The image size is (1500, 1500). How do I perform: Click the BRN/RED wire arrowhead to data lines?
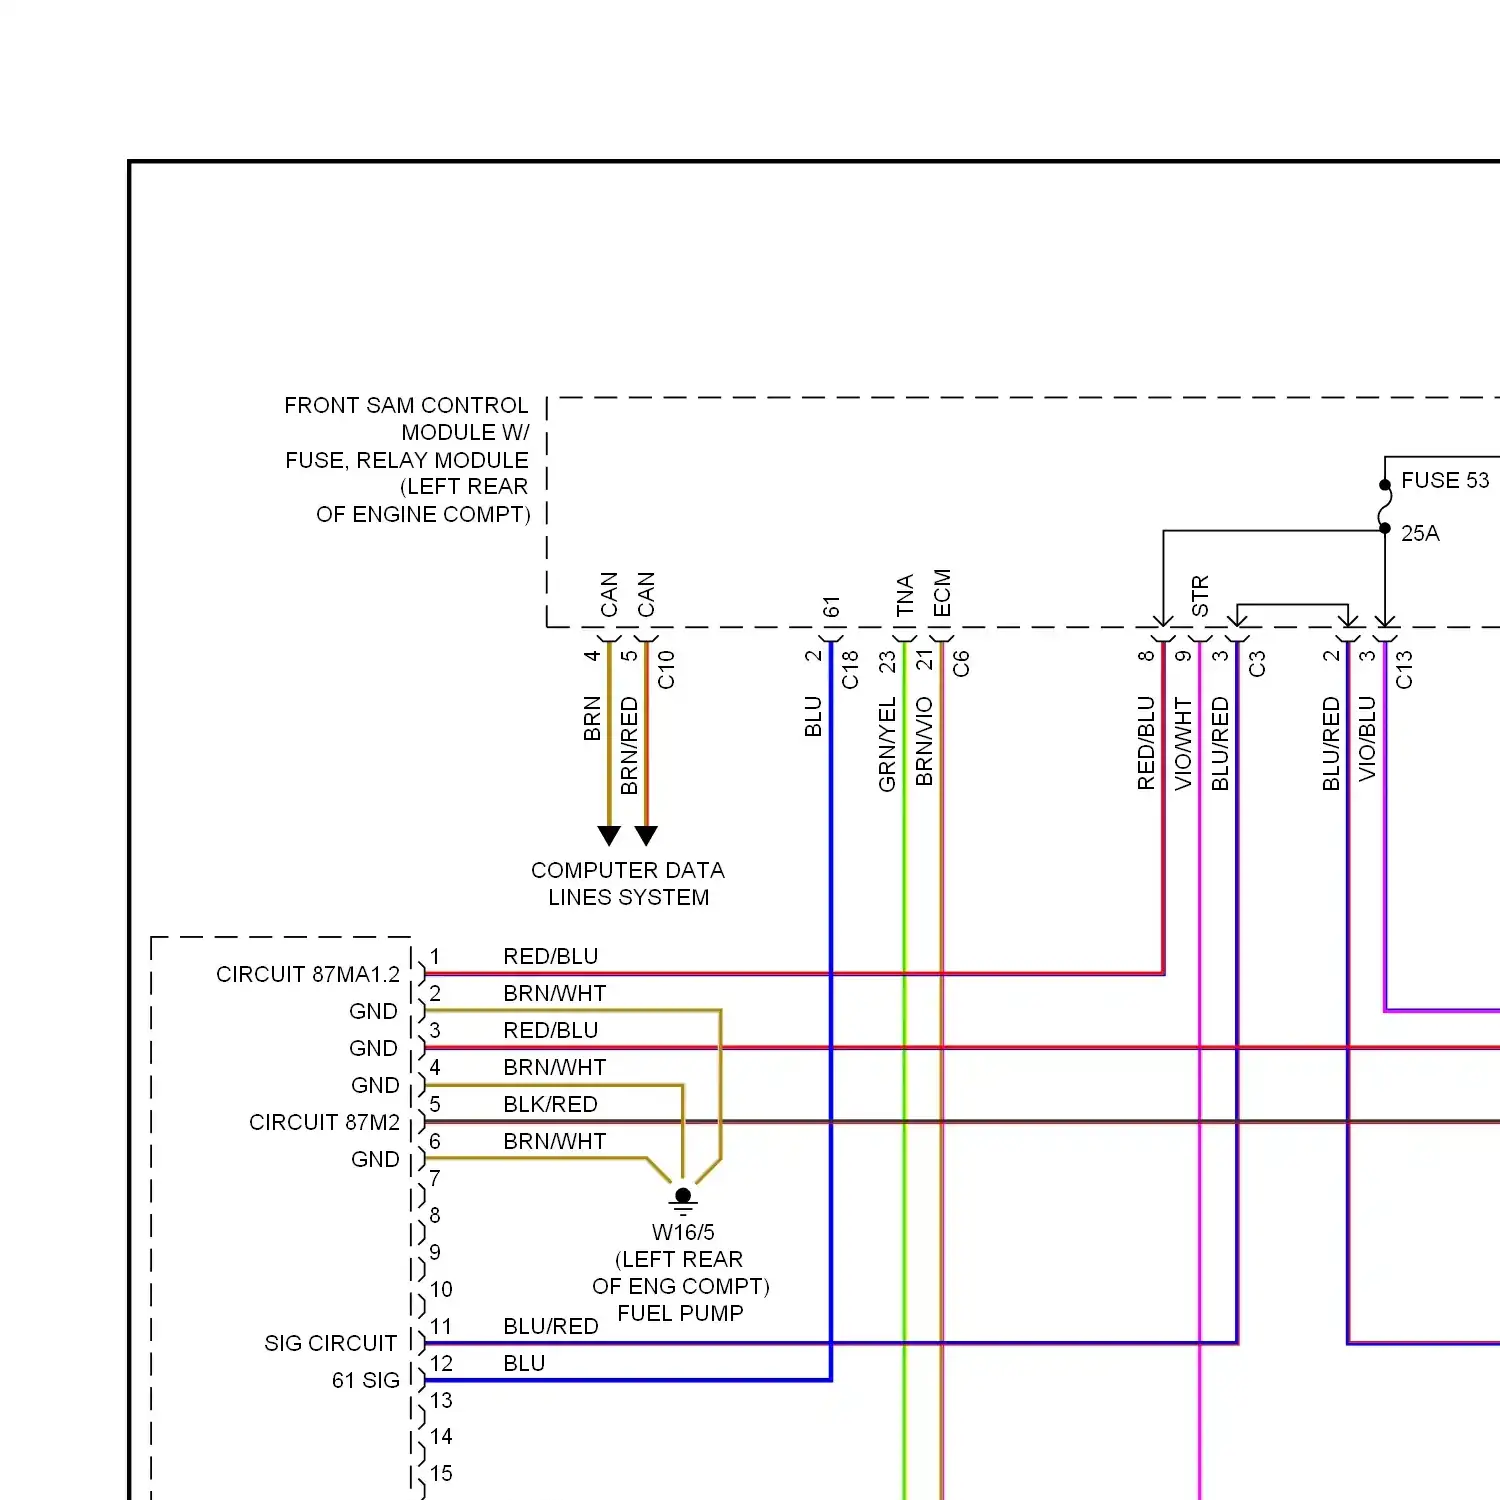[x=647, y=836]
